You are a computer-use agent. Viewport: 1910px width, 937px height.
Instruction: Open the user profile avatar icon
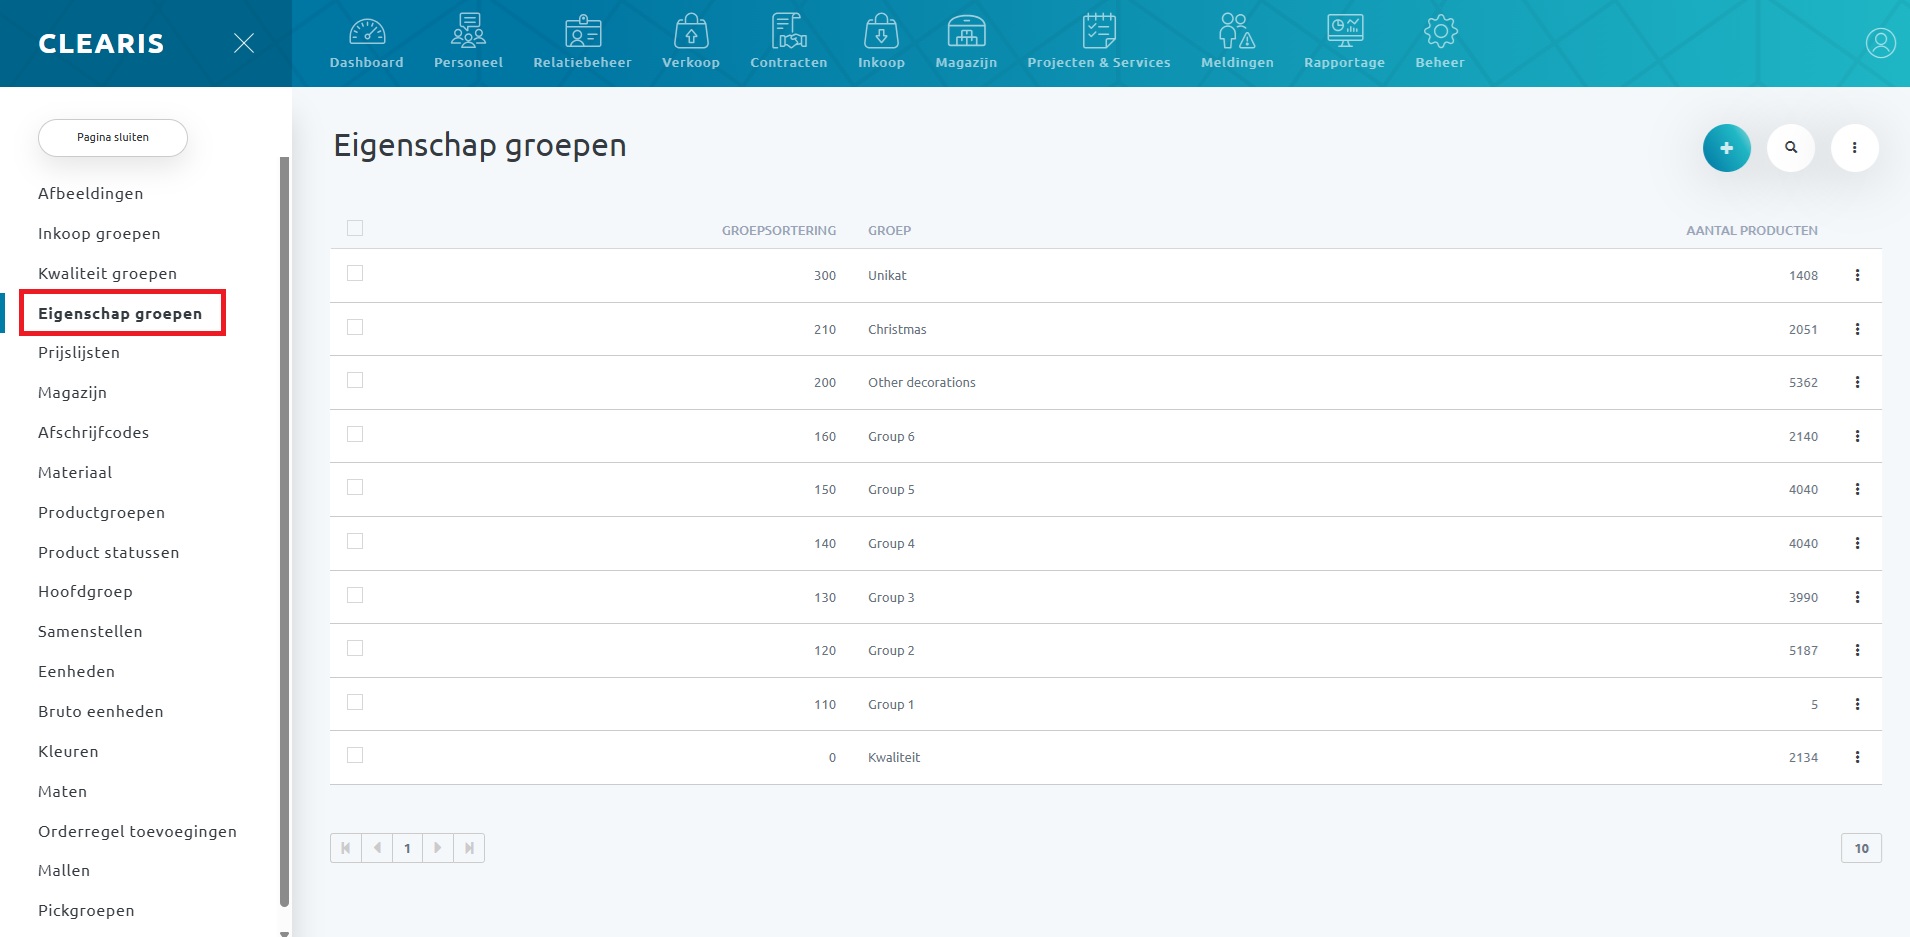(1880, 43)
